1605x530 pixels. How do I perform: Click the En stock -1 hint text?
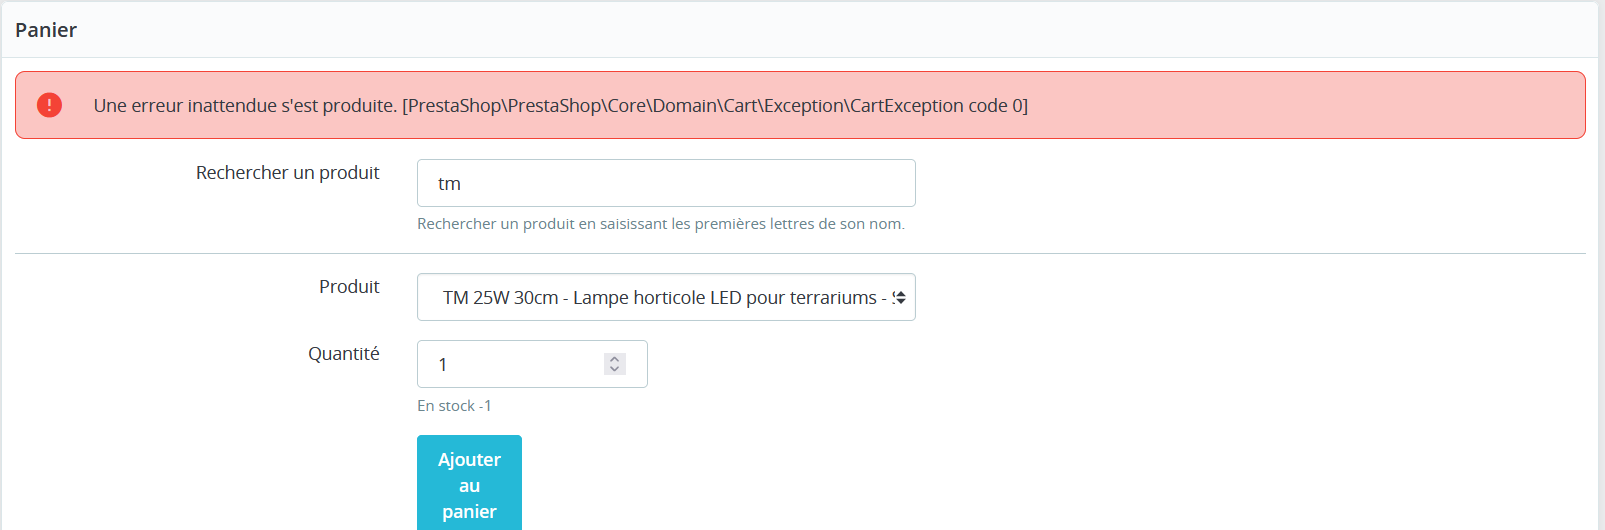point(454,406)
